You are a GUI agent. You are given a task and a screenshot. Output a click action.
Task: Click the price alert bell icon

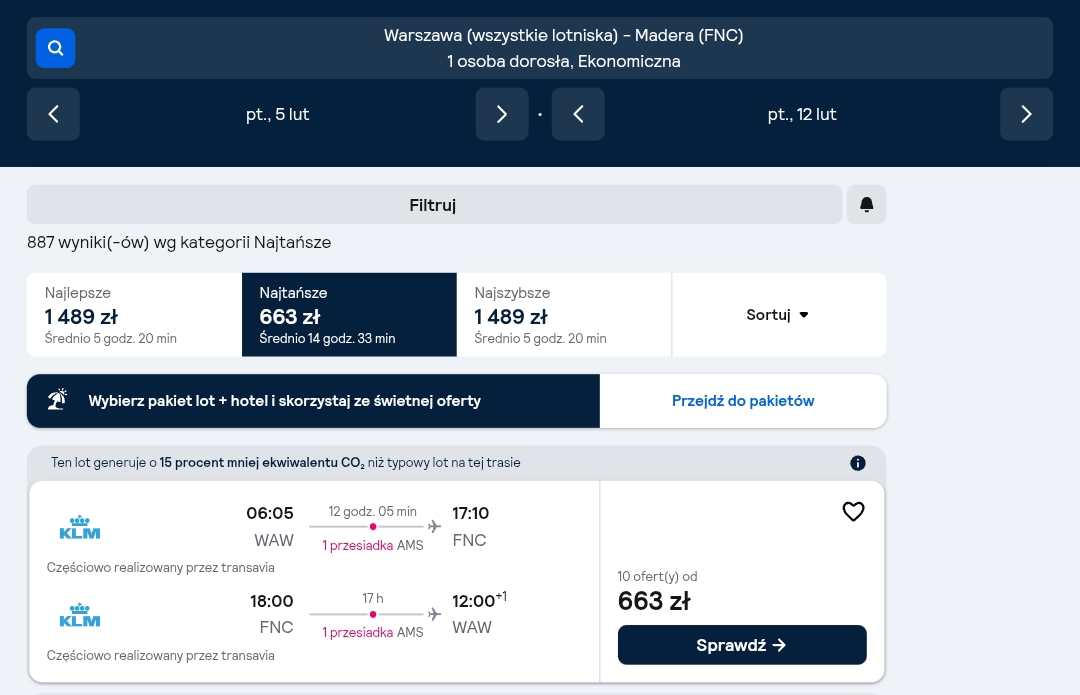(866, 205)
